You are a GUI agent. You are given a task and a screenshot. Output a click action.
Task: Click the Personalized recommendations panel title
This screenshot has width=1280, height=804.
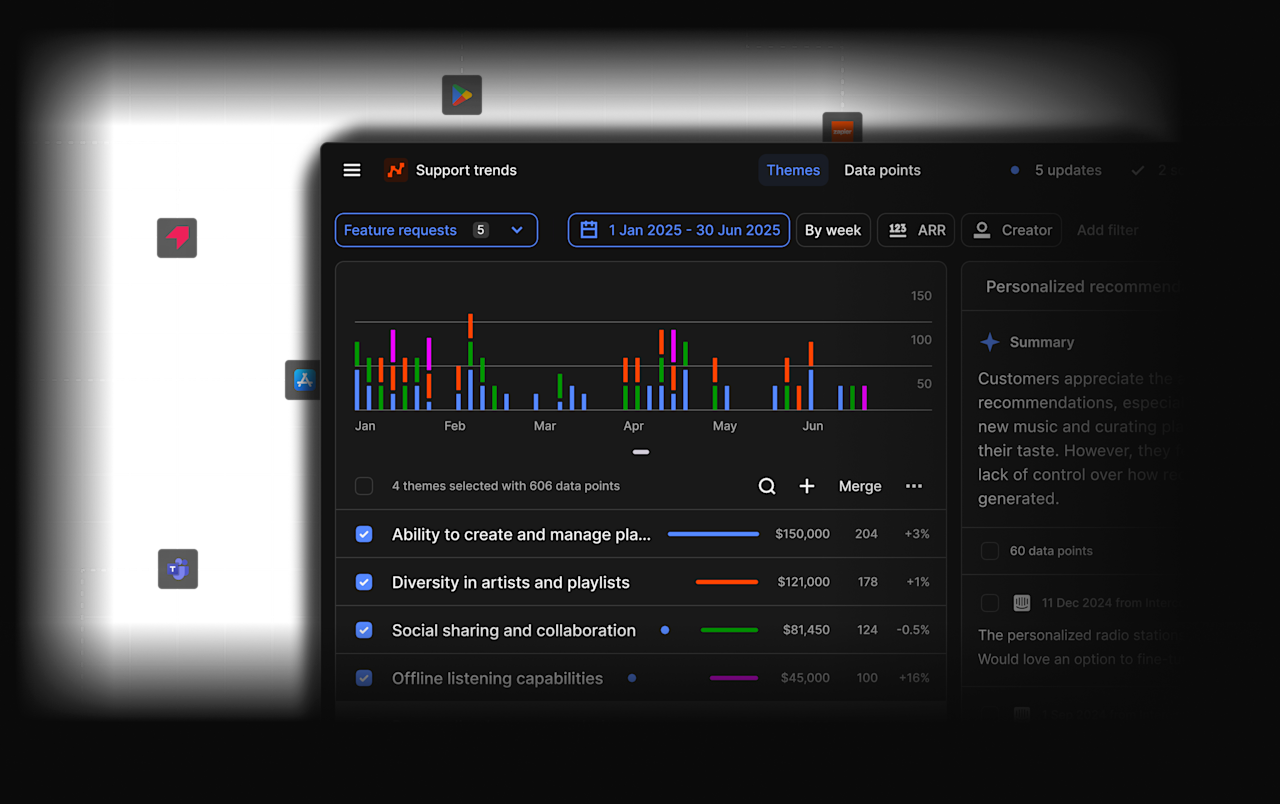coord(1082,287)
